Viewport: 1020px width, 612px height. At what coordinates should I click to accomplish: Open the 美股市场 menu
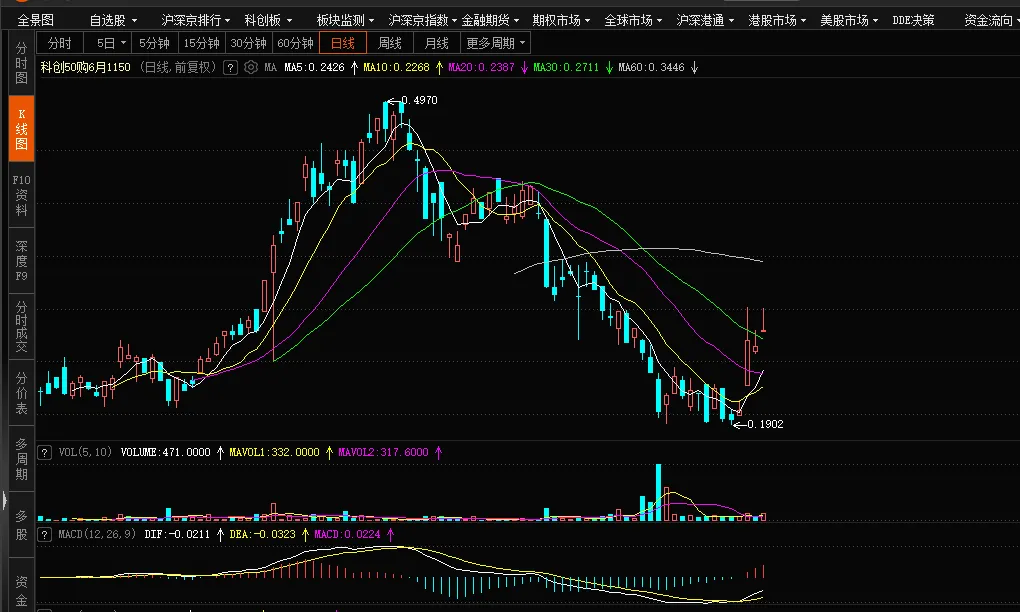[x=849, y=20]
